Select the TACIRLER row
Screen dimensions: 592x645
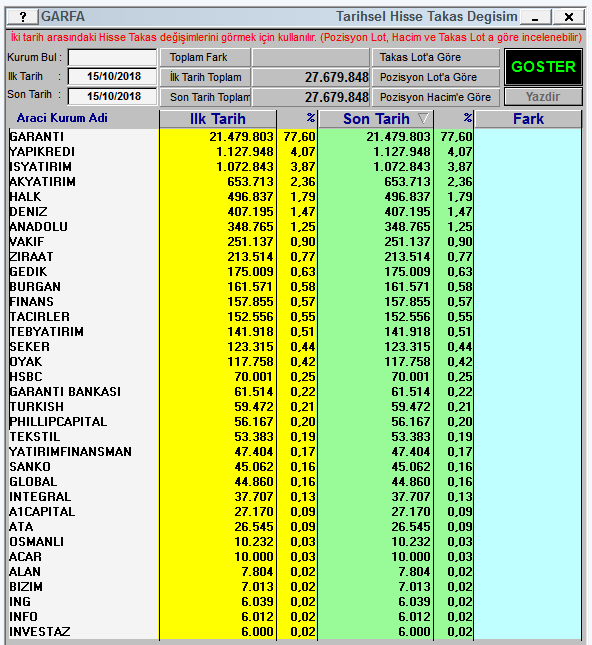tap(295, 317)
